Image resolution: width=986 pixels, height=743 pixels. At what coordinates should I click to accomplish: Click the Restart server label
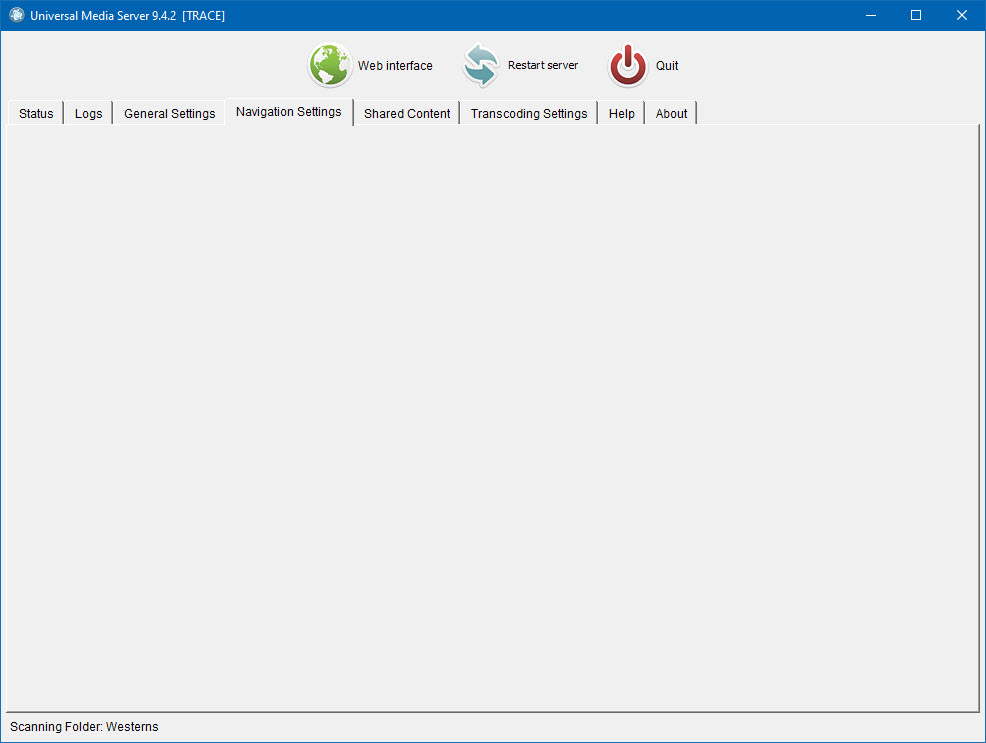[x=543, y=65]
